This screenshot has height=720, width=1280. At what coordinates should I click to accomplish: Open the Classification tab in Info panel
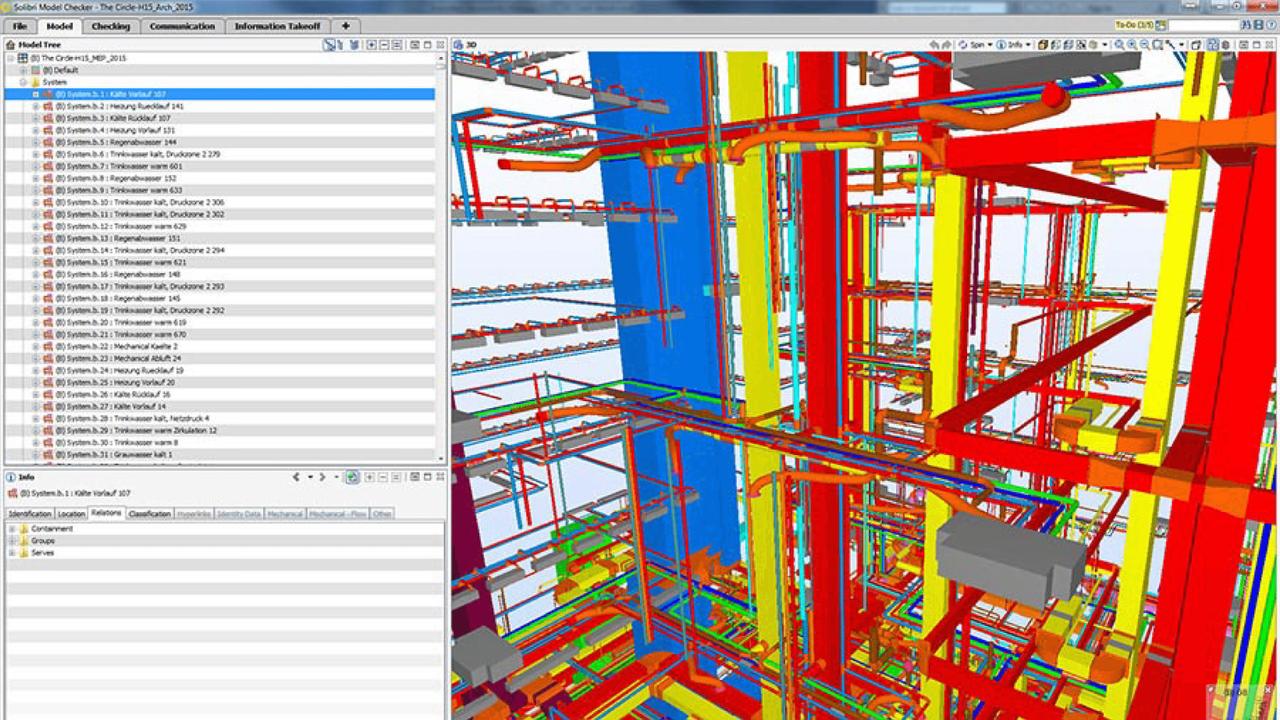tap(149, 514)
